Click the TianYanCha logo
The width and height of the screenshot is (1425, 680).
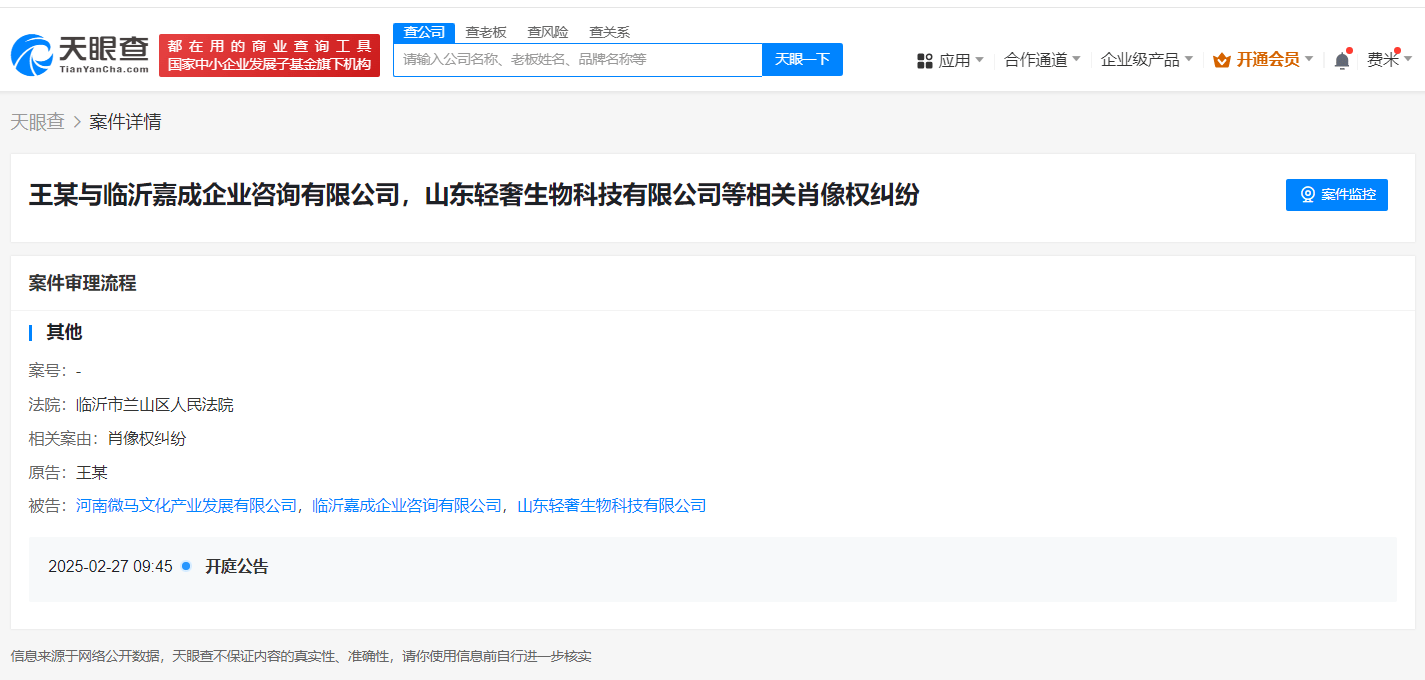80,55
